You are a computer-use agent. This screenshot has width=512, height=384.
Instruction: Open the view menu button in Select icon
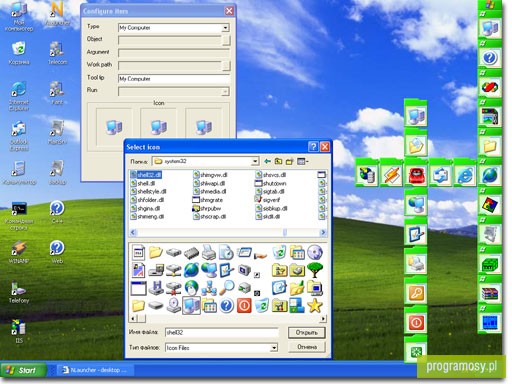point(302,161)
